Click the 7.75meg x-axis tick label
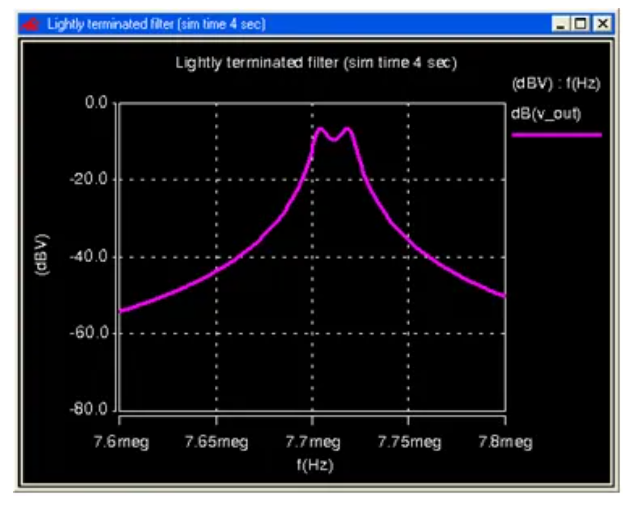 click(408, 441)
